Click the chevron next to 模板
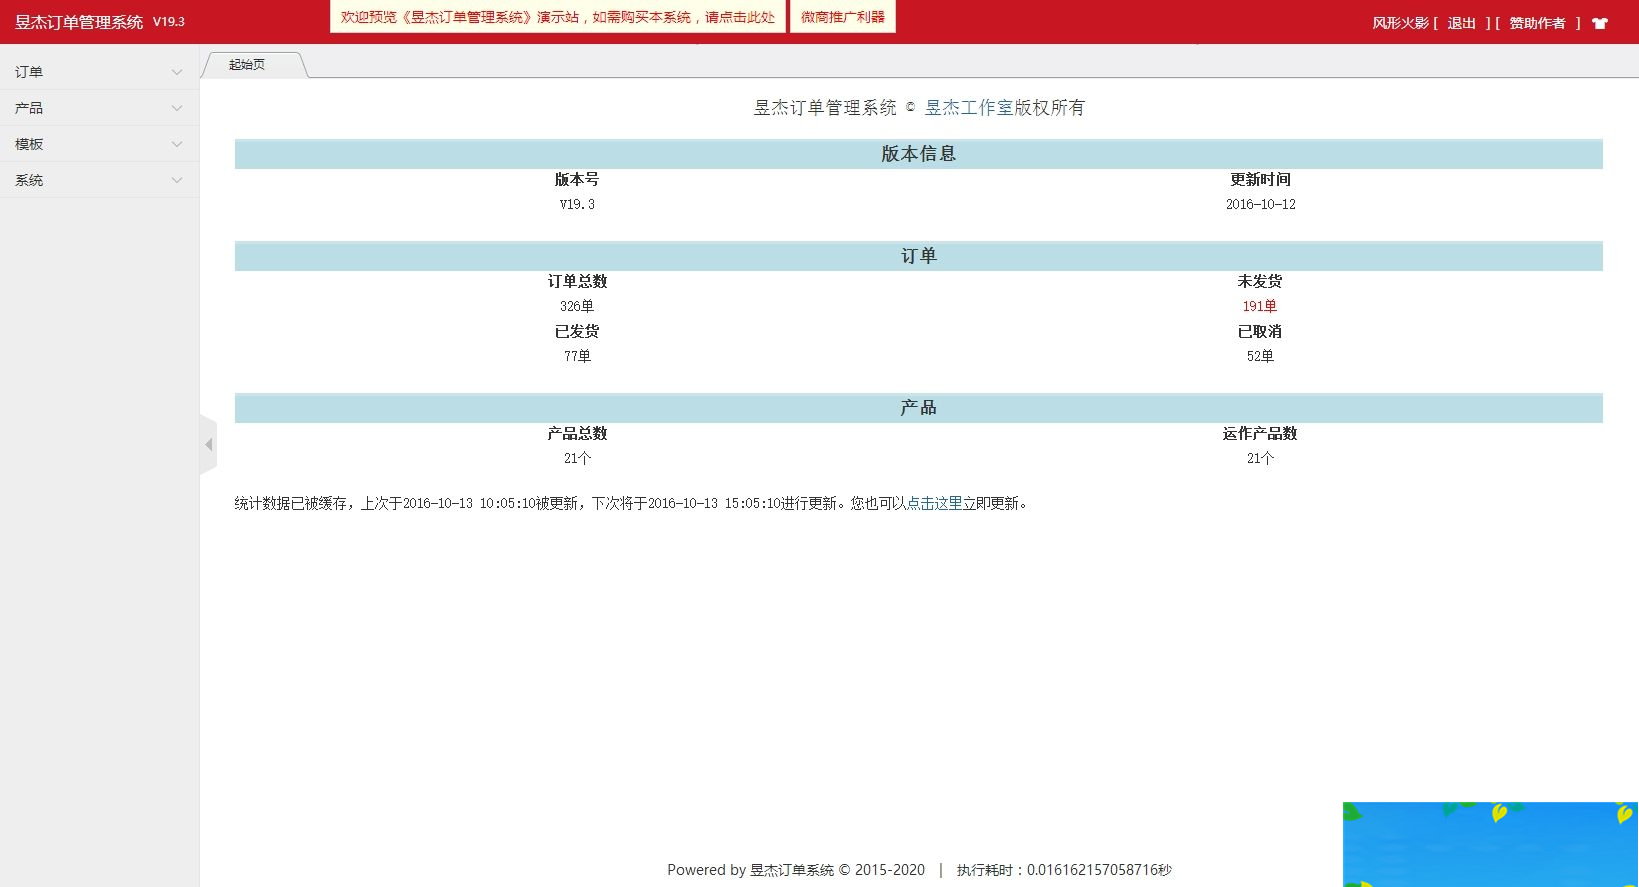Image resolution: width=1639 pixels, height=887 pixels. tap(177, 144)
